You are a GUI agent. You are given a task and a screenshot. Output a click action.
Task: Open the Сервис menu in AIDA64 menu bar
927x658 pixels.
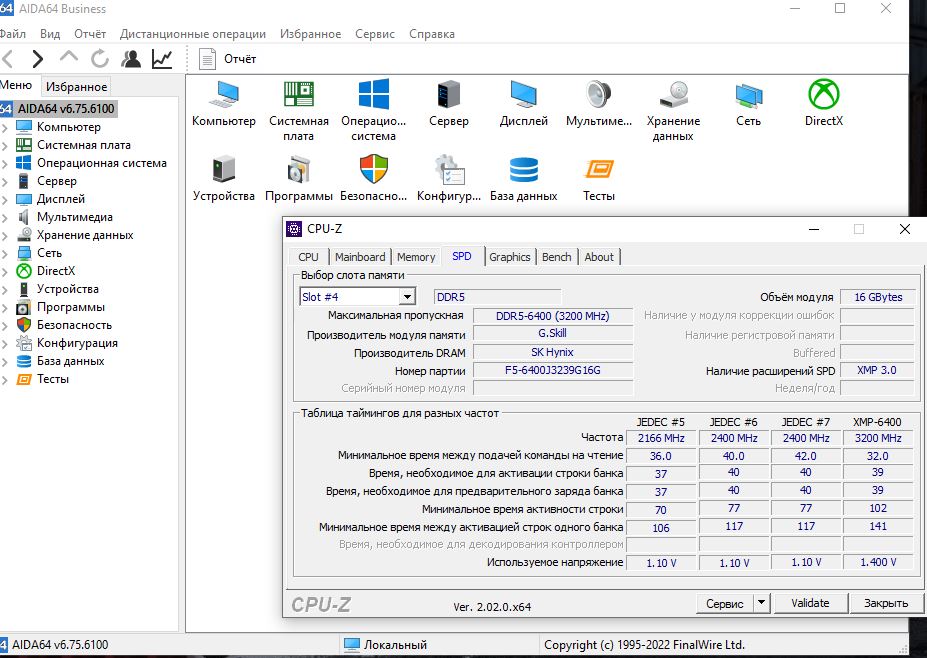(x=375, y=34)
